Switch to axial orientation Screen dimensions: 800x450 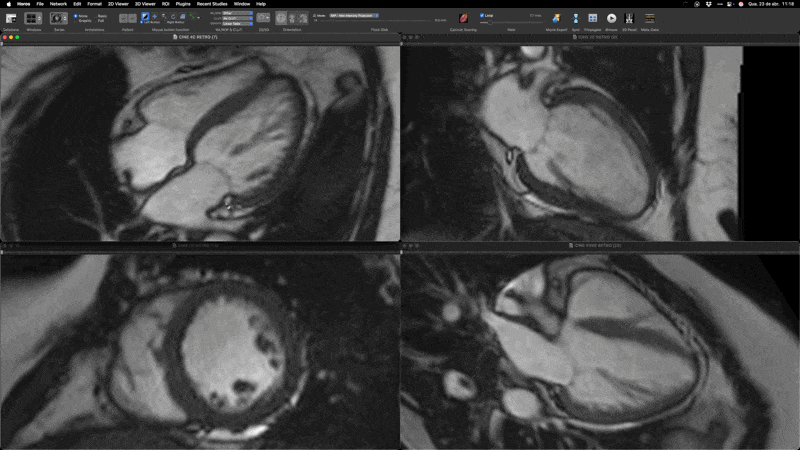click(281, 18)
